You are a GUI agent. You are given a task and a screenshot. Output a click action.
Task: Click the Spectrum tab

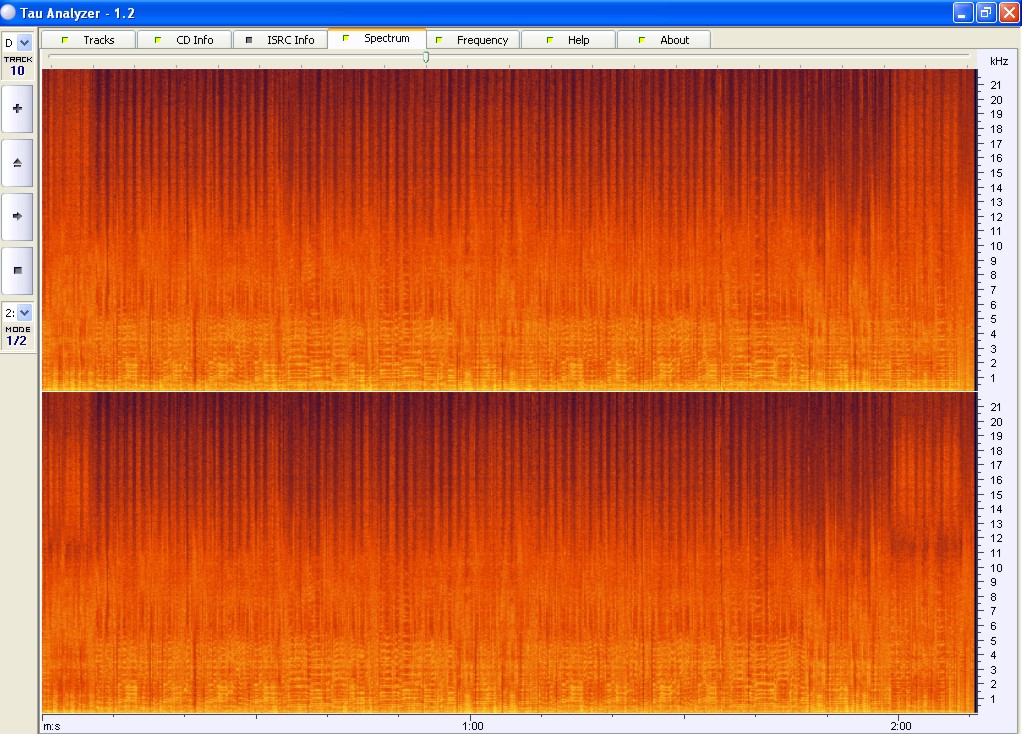(376, 39)
